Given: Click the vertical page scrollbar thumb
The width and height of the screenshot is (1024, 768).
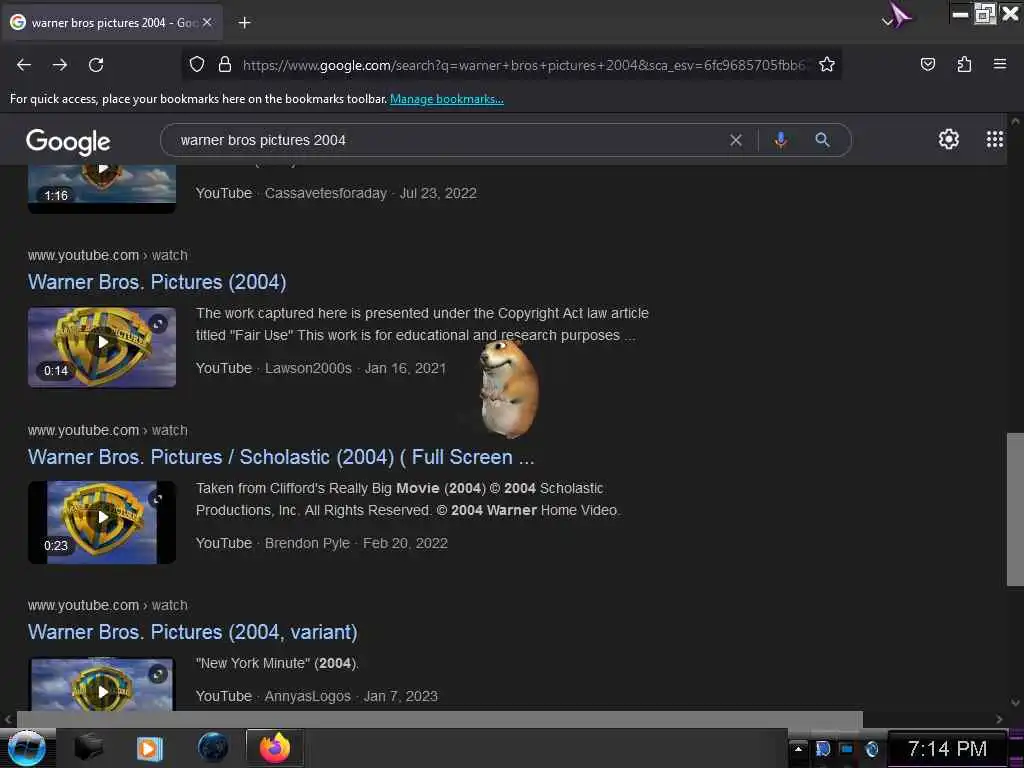Looking at the screenshot, I should point(1015,509).
